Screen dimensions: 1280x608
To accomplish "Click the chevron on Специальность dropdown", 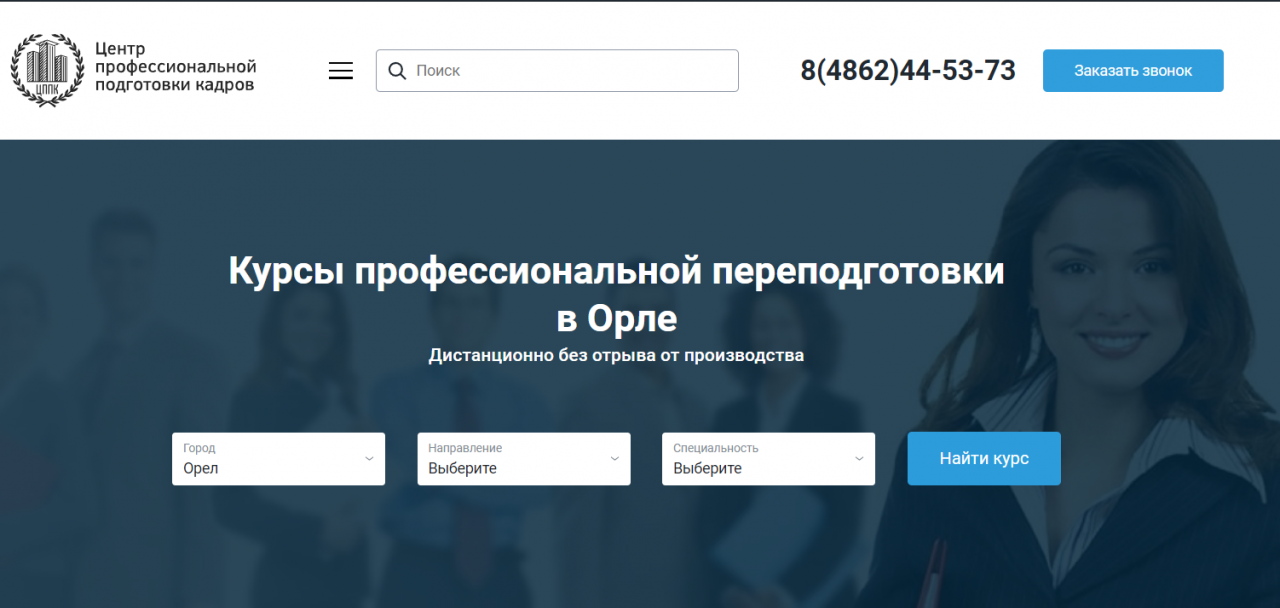I will 857,459.
